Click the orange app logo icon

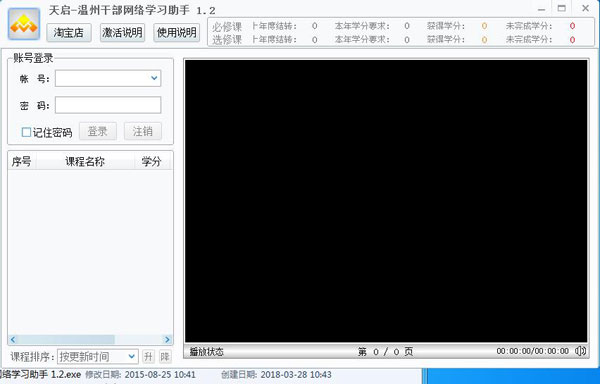click(x=24, y=24)
